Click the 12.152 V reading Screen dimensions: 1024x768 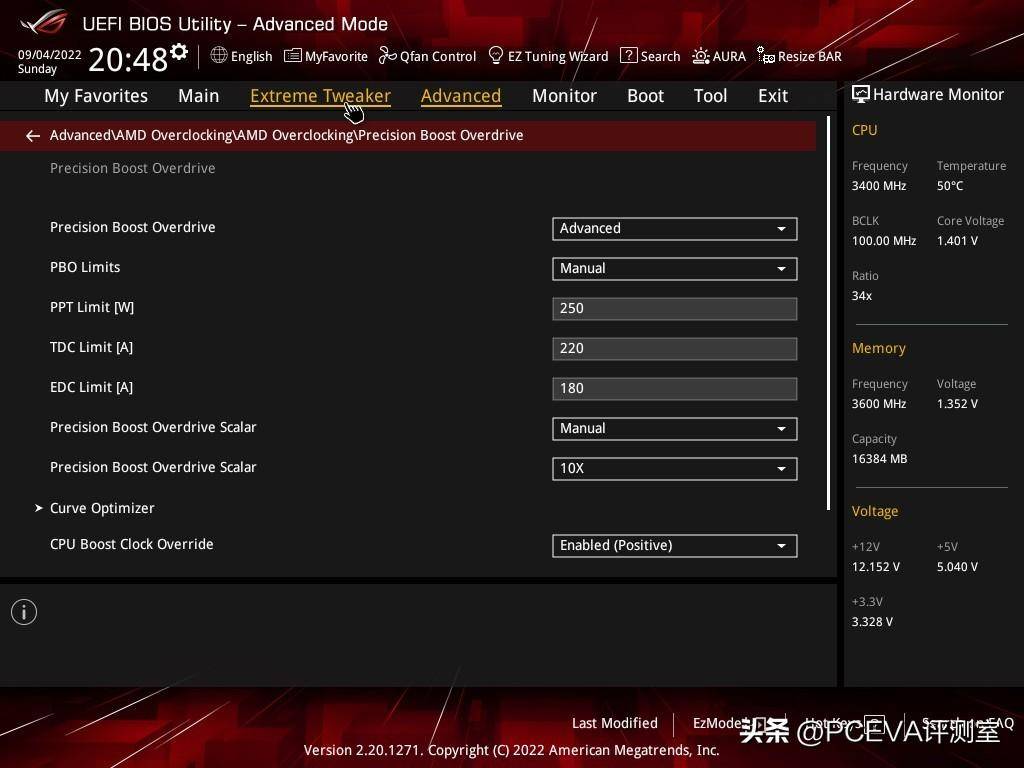[x=876, y=566]
